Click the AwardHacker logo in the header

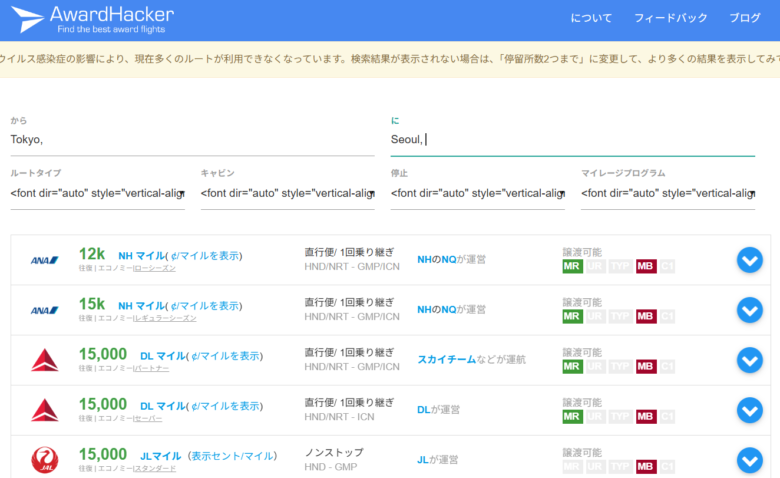(92, 20)
